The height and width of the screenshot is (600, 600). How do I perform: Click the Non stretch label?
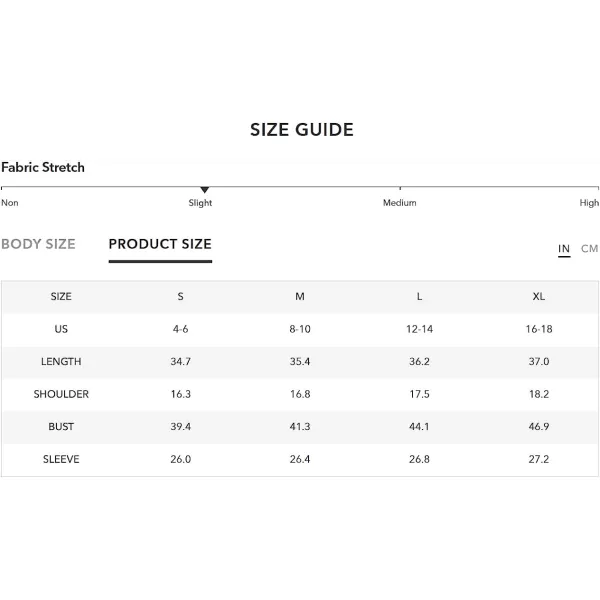pyautogui.click(x=10, y=203)
